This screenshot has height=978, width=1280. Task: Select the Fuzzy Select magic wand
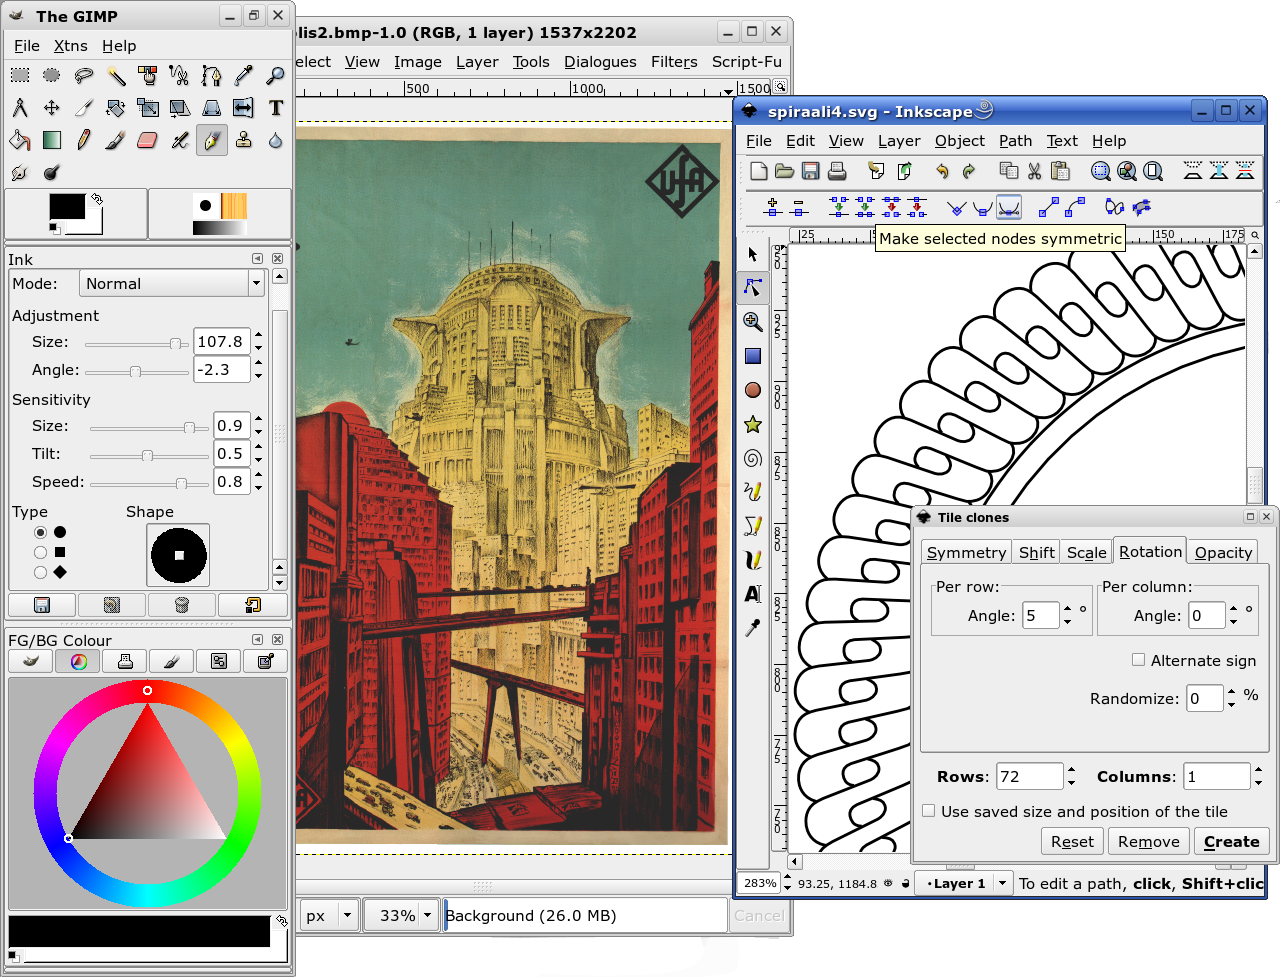point(116,75)
